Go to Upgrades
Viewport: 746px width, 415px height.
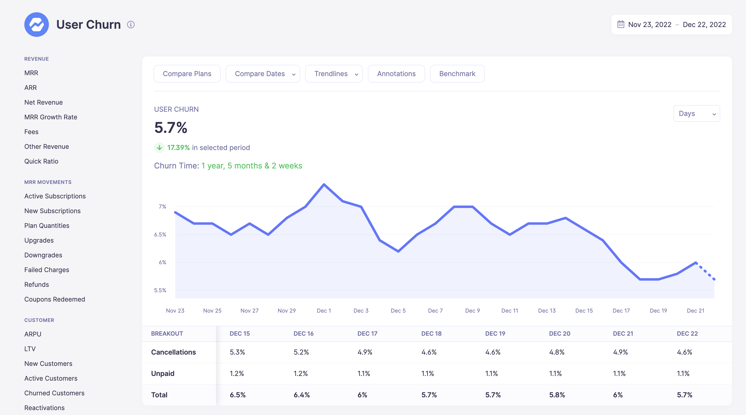39,240
